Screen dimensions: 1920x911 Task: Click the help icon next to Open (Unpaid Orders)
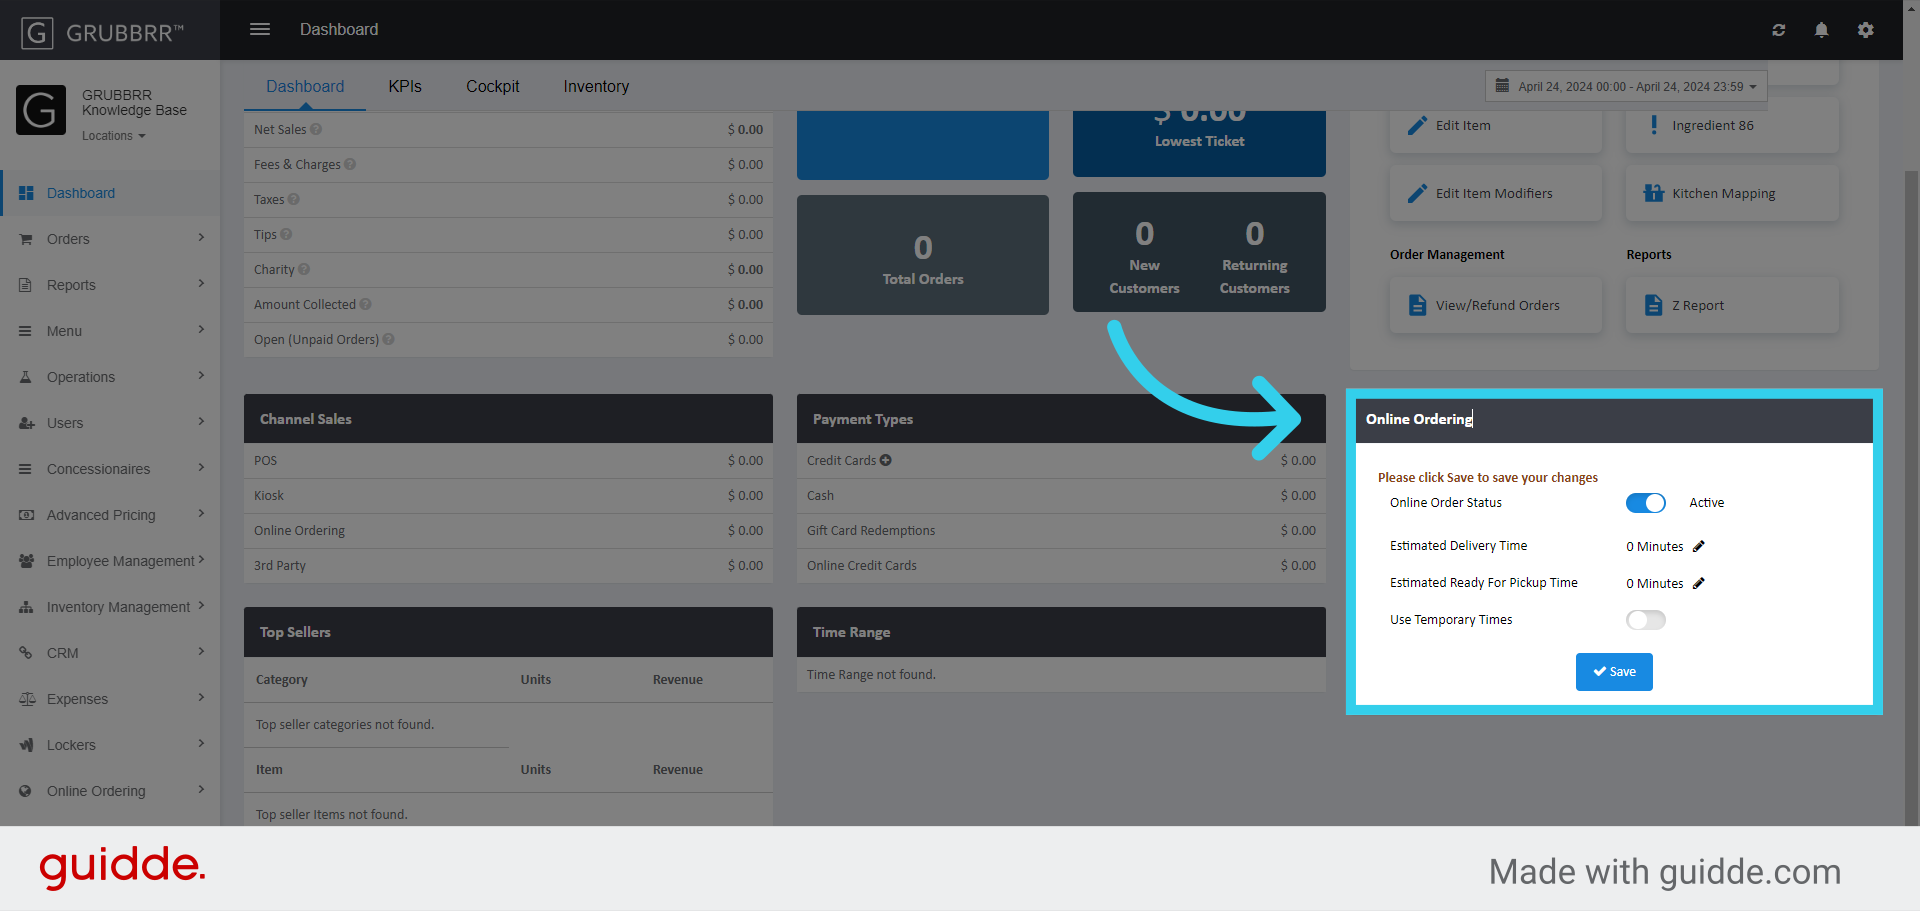tap(389, 339)
